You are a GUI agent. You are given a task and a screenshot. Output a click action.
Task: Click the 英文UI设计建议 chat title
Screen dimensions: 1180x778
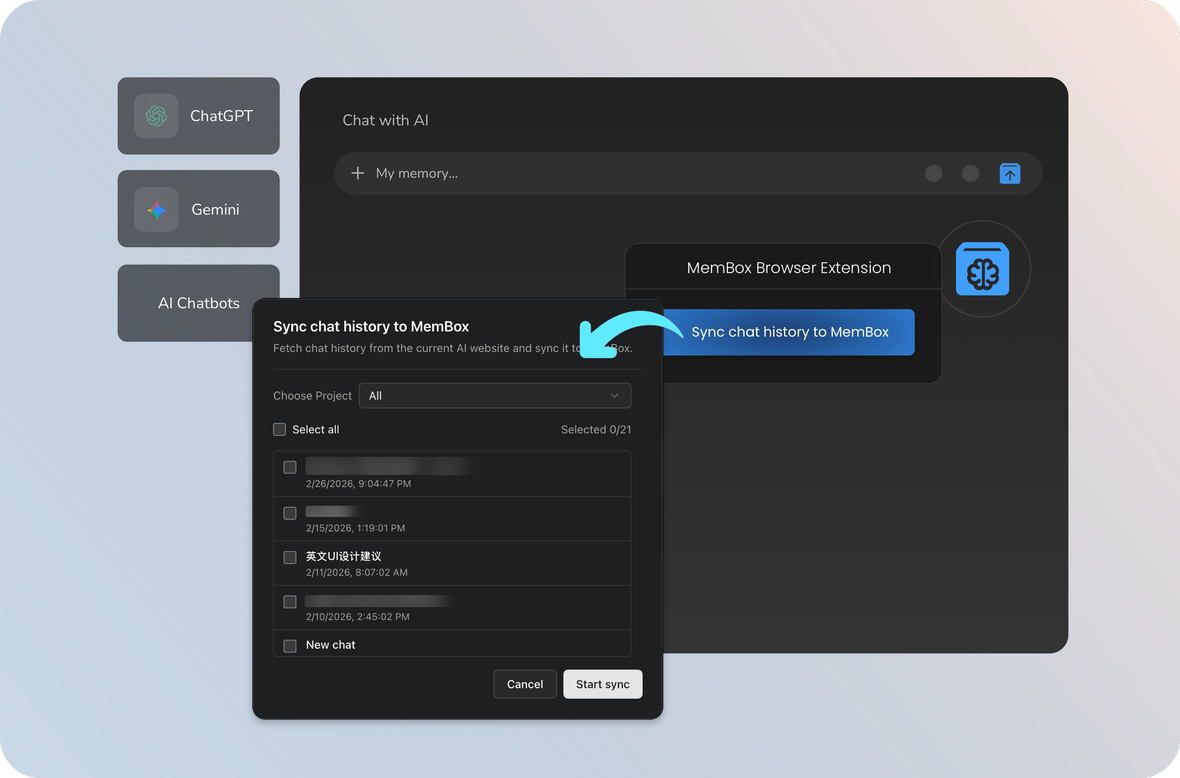343,556
